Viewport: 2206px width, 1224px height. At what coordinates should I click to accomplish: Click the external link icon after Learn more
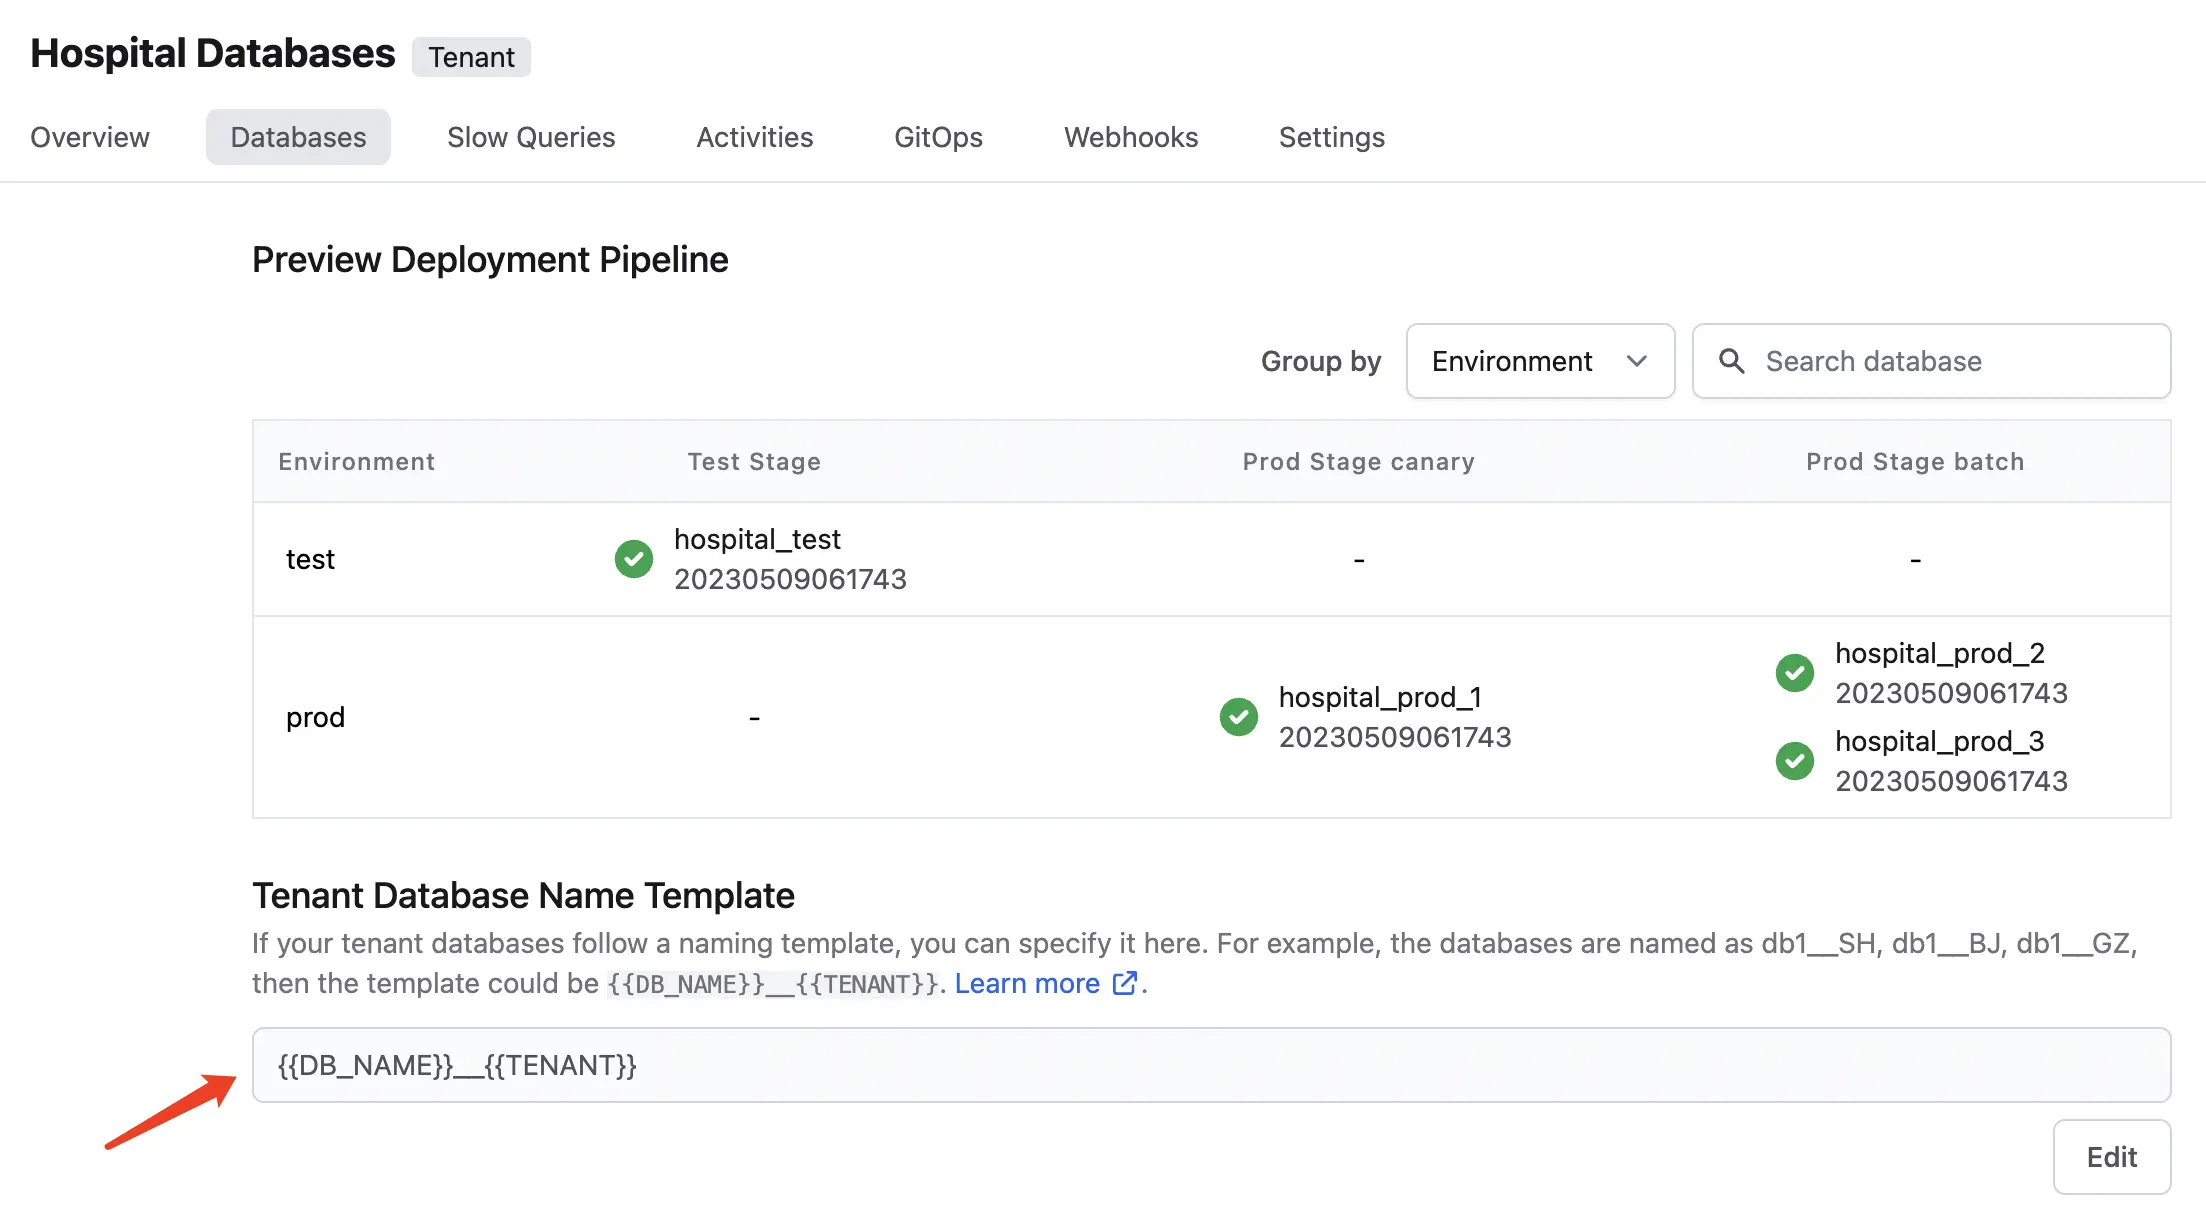[x=1125, y=983]
